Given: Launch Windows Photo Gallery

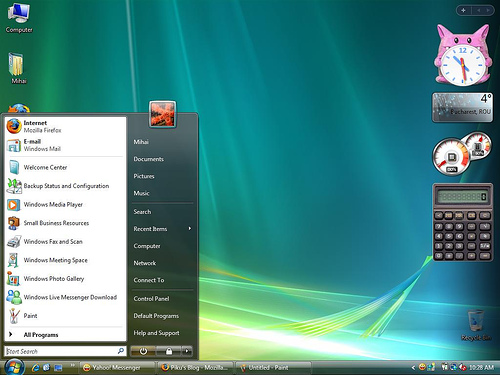Looking at the screenshot, I should (x=65, y=278).
